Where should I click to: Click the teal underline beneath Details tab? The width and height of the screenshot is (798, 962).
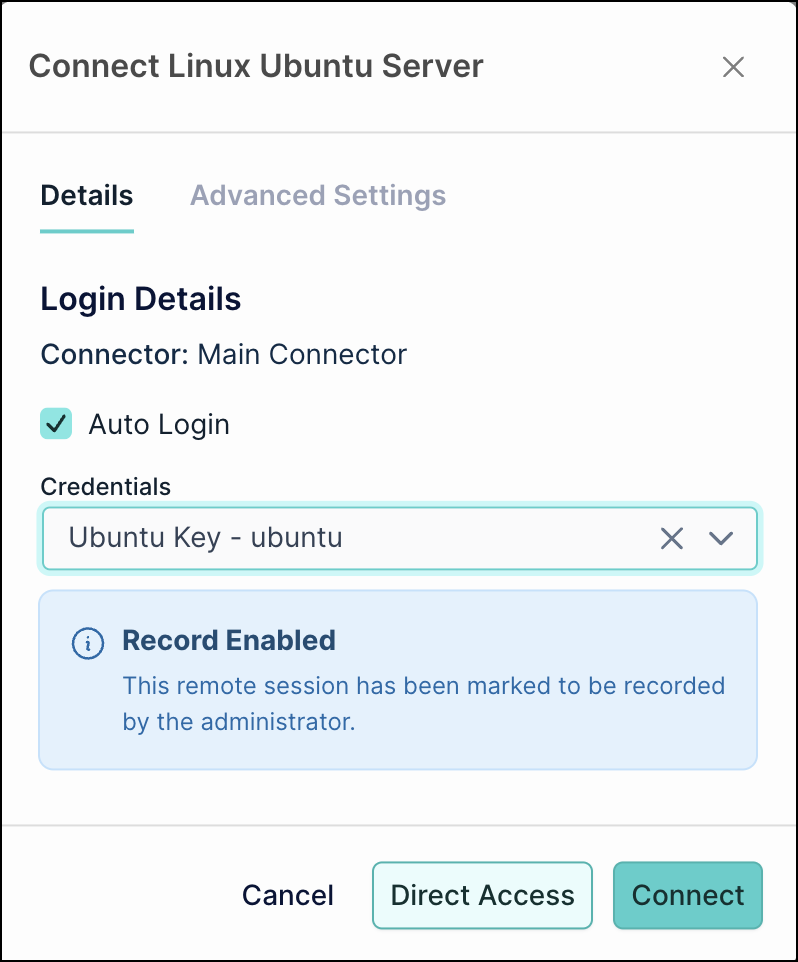coord(87,231)
